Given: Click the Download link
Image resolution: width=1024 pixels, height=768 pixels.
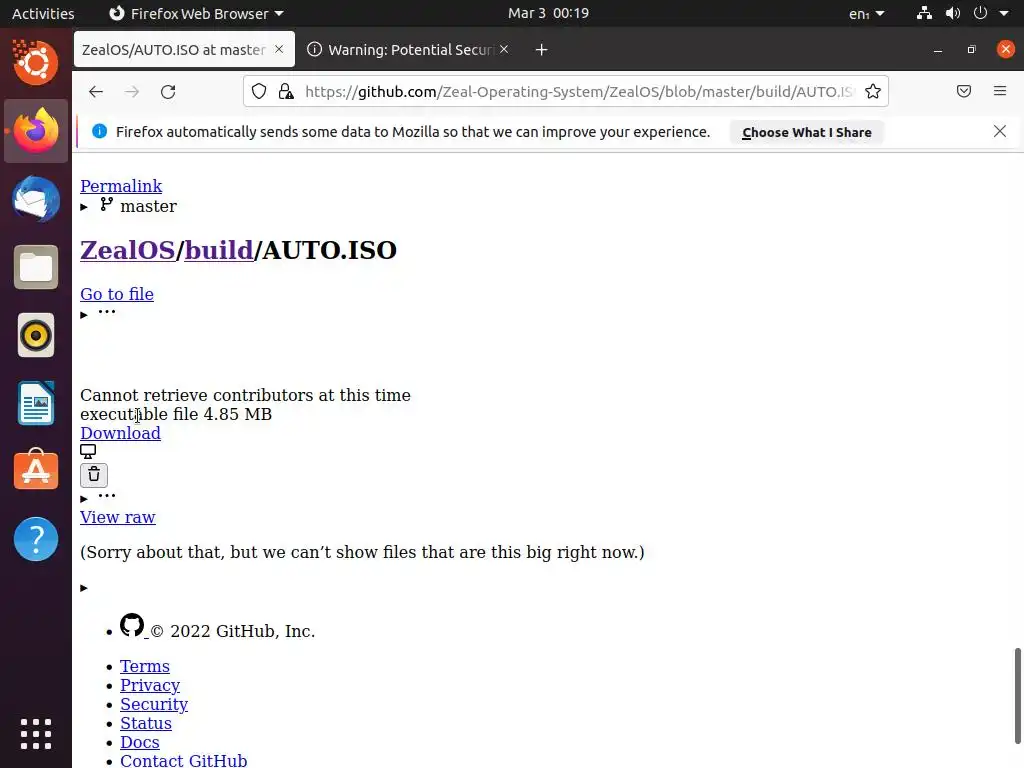Looking at the screenshot, I should (x=120, y=433).
